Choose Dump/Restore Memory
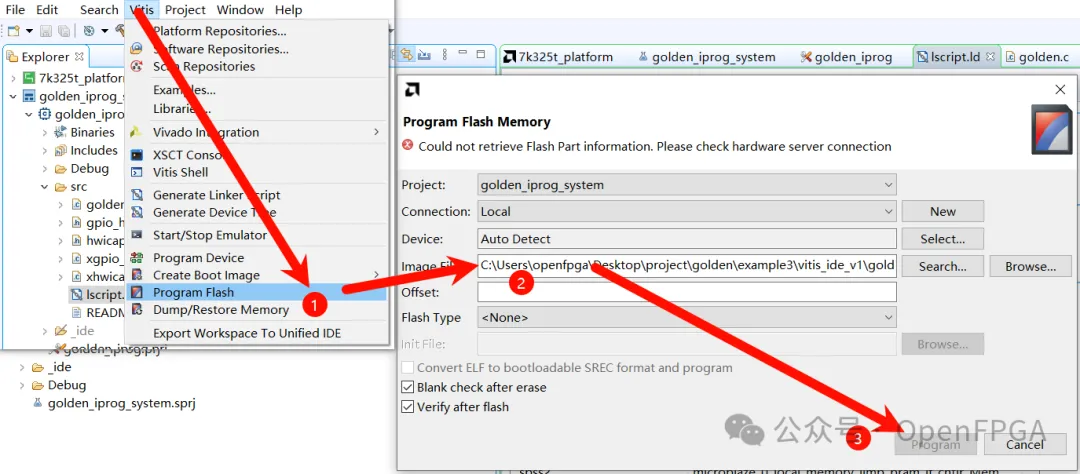This screenshot has height=474, width=1080. 221,310
